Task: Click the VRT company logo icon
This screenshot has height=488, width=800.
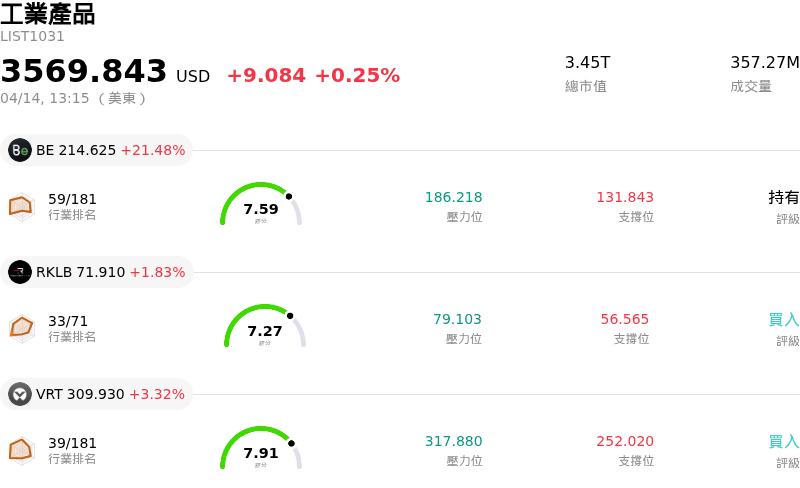Action: pos(20,394)
